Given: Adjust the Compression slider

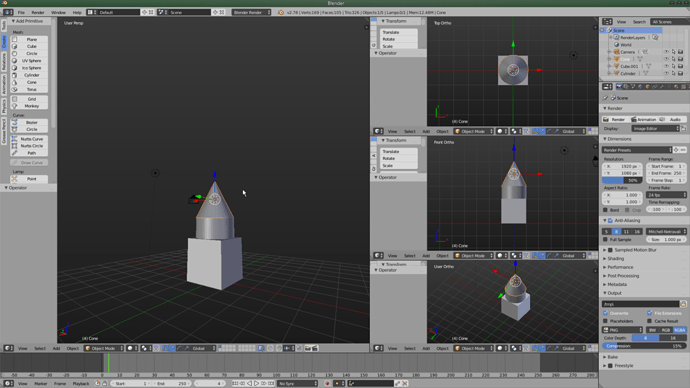Looking at the screenshot, I should point(643,346).
